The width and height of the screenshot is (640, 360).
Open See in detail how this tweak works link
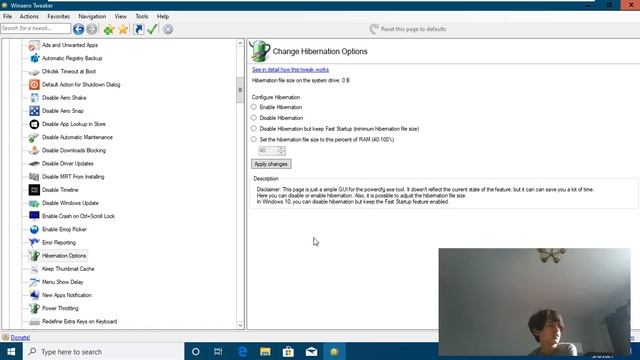(290, 70)
